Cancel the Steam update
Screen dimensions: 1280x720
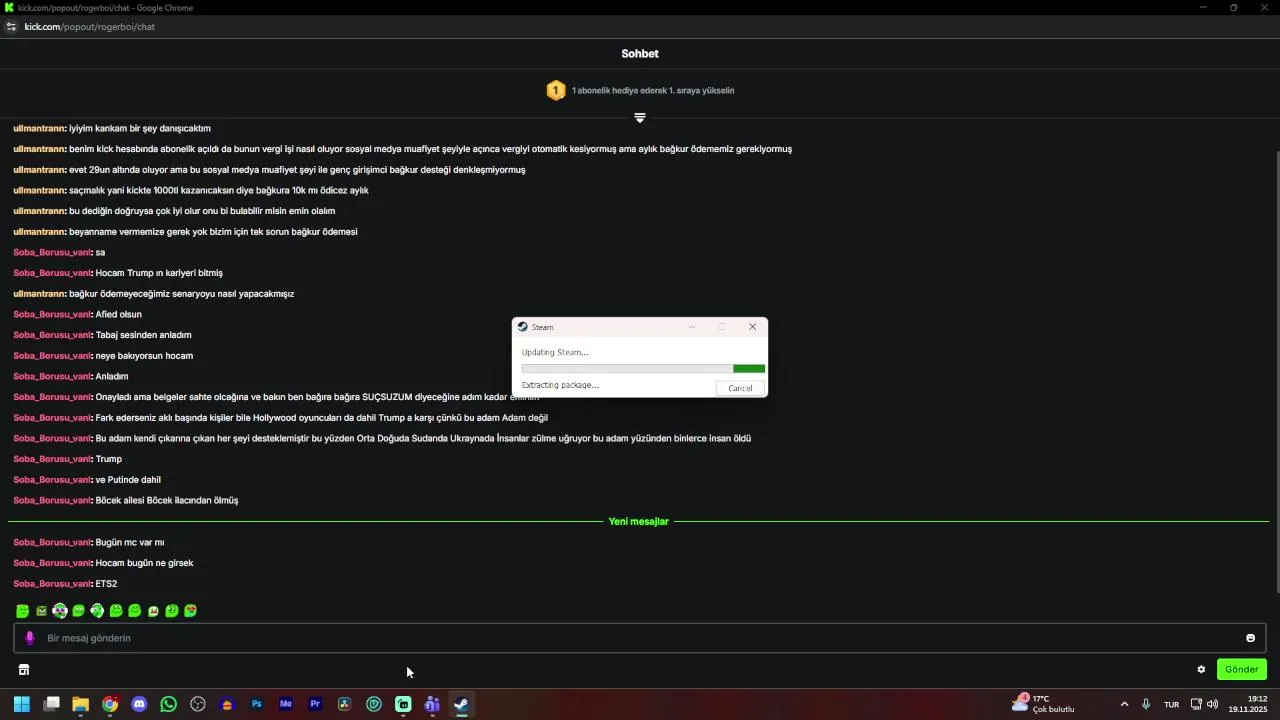[x=740, y=388]
